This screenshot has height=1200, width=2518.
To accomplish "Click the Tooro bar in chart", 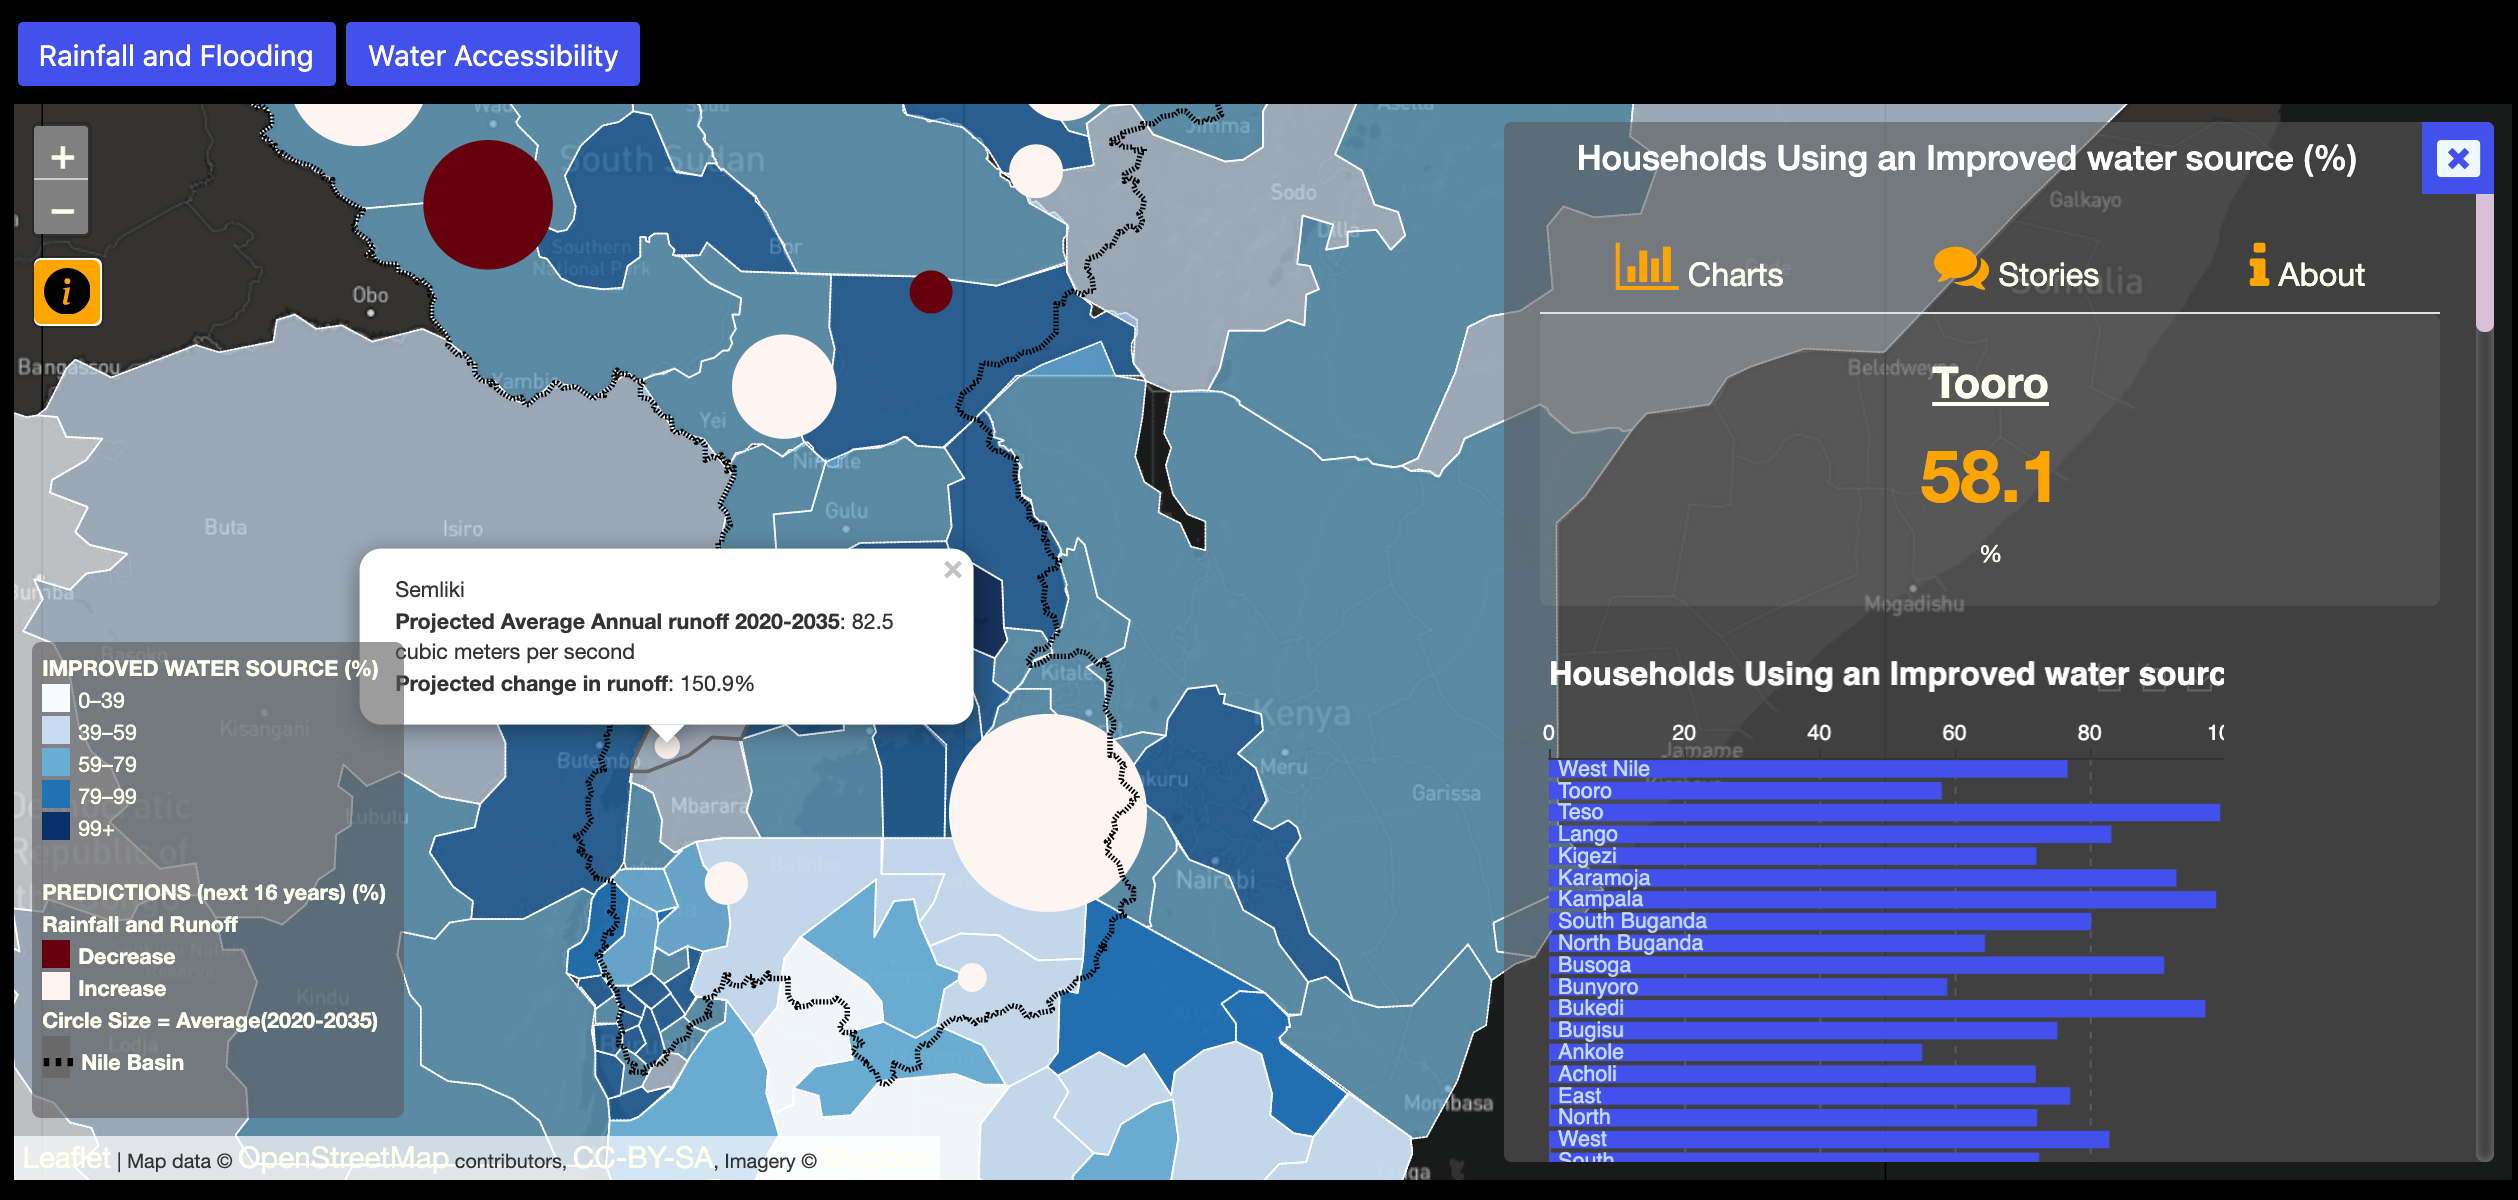I will tap(1745, 791).
